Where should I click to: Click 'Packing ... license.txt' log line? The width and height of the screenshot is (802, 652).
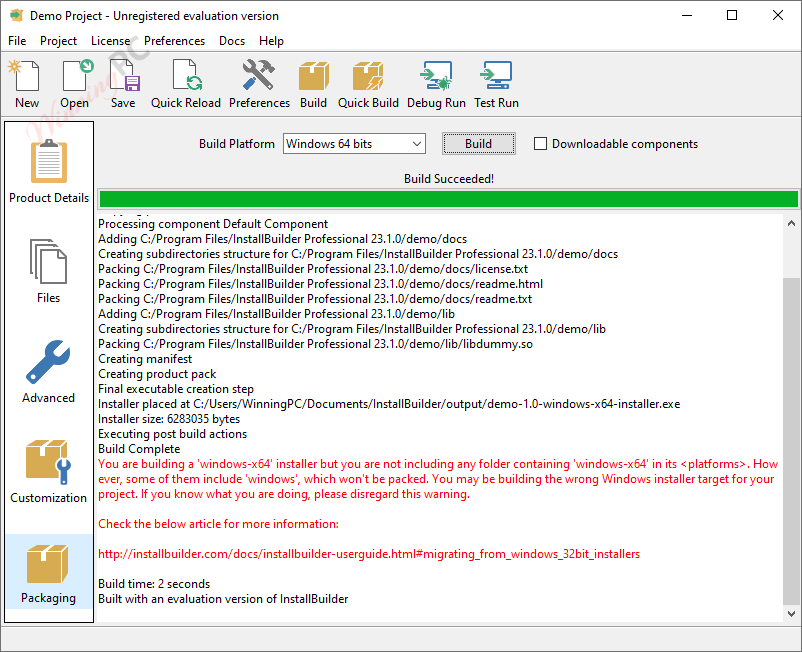point(313,269)
